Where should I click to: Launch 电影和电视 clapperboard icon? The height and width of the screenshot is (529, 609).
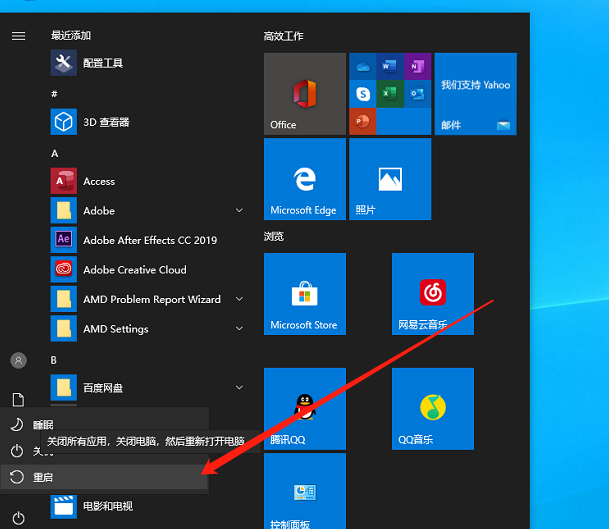(x=64, y=506)
